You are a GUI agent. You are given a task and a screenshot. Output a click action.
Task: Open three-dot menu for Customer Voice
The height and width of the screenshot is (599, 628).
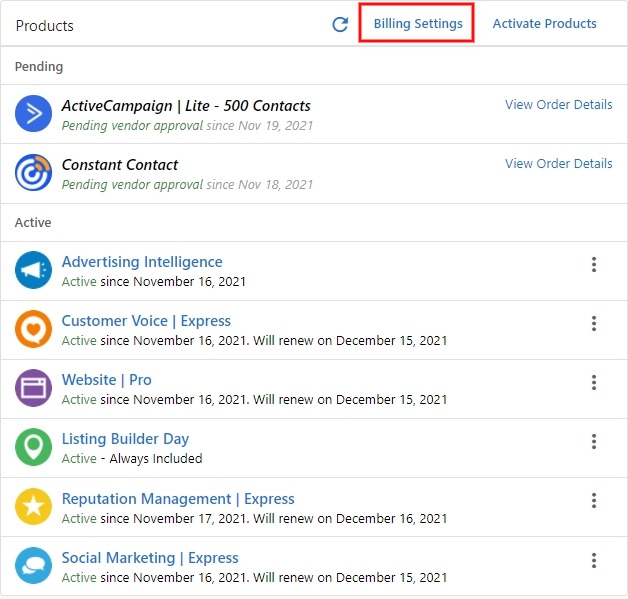pyautogui.click(x=594, y=324)
